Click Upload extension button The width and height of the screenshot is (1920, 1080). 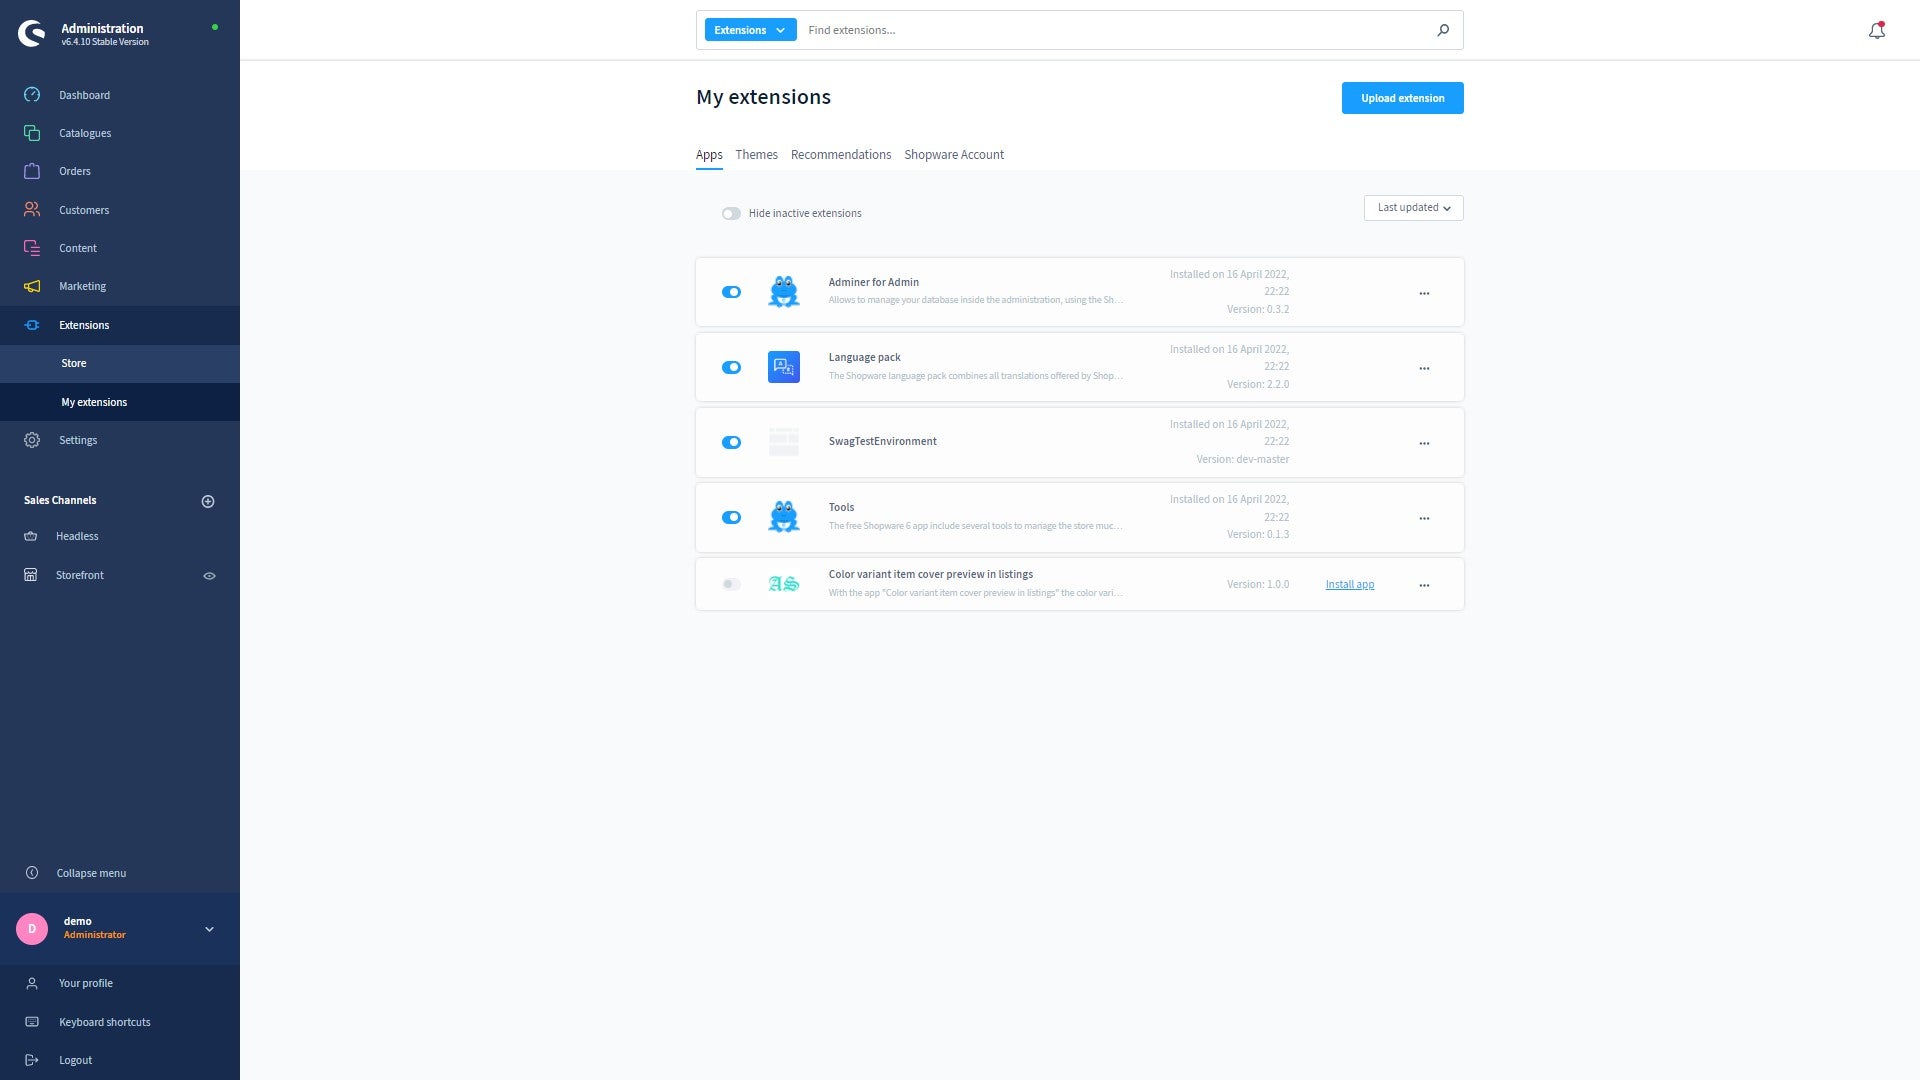point(1402,98)
